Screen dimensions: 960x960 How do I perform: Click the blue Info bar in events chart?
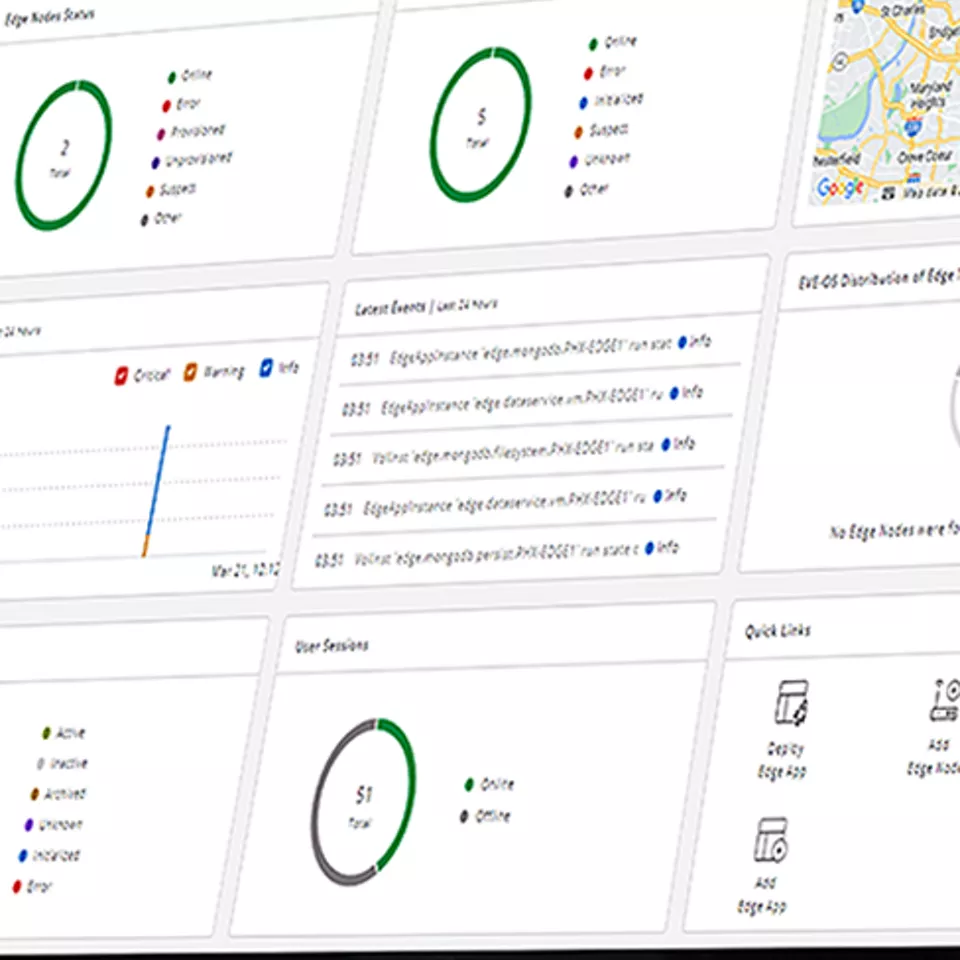158,479
